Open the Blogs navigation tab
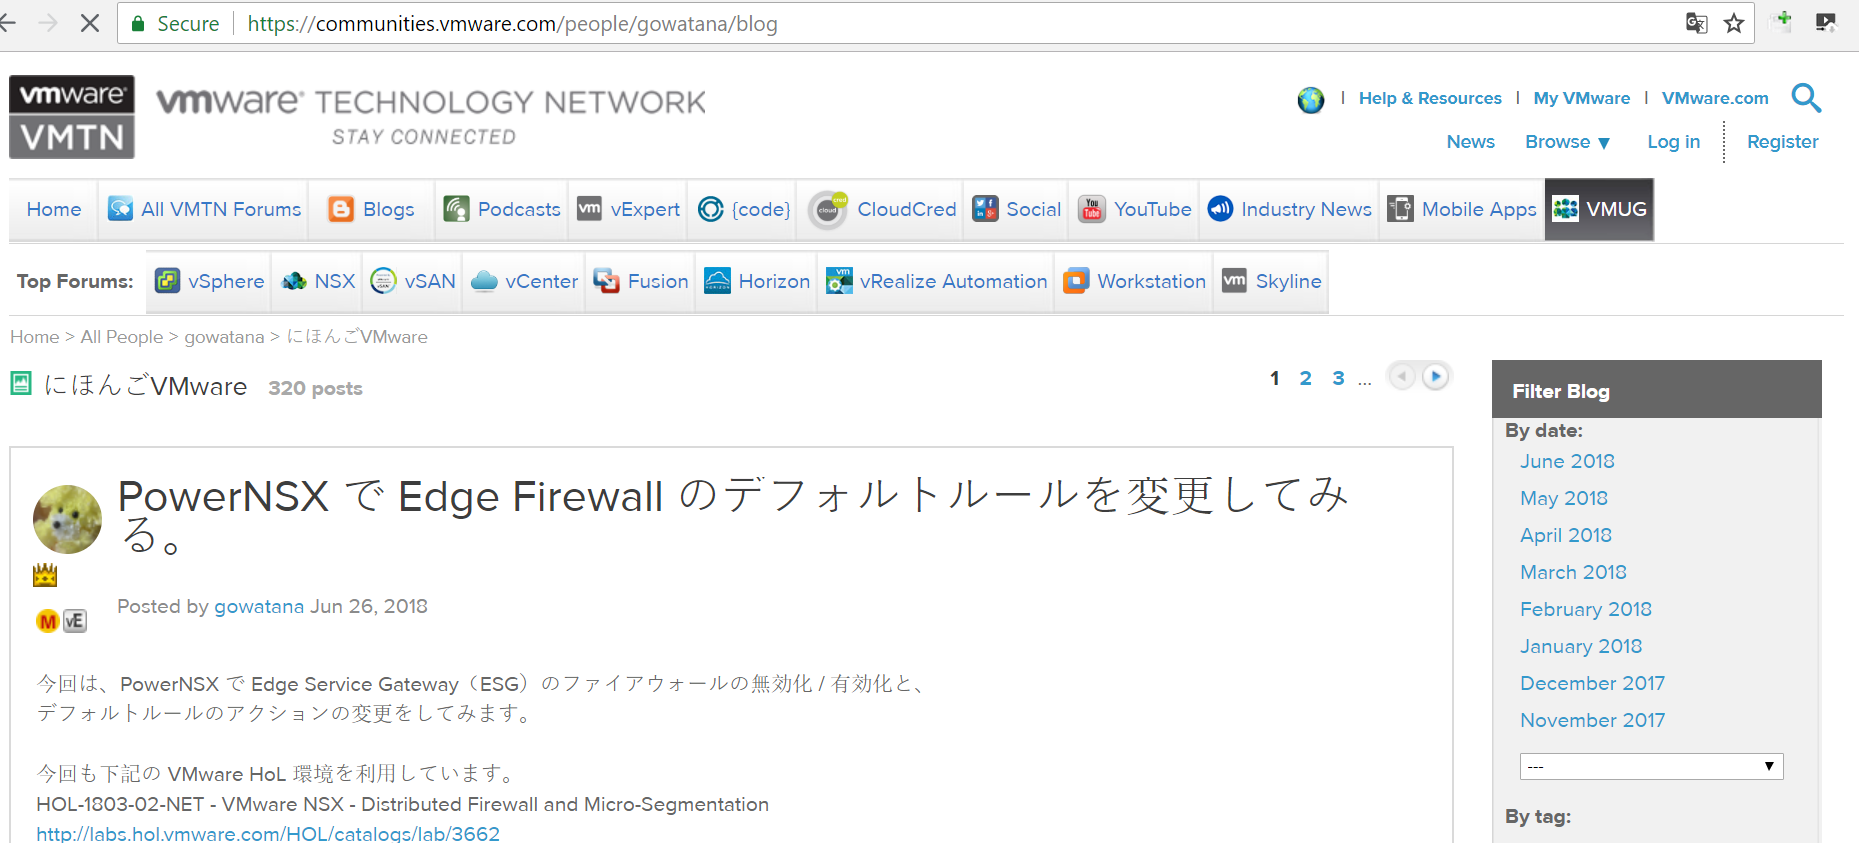The height and width of the screenshot is (843, 1859). [x=372, y=209]
